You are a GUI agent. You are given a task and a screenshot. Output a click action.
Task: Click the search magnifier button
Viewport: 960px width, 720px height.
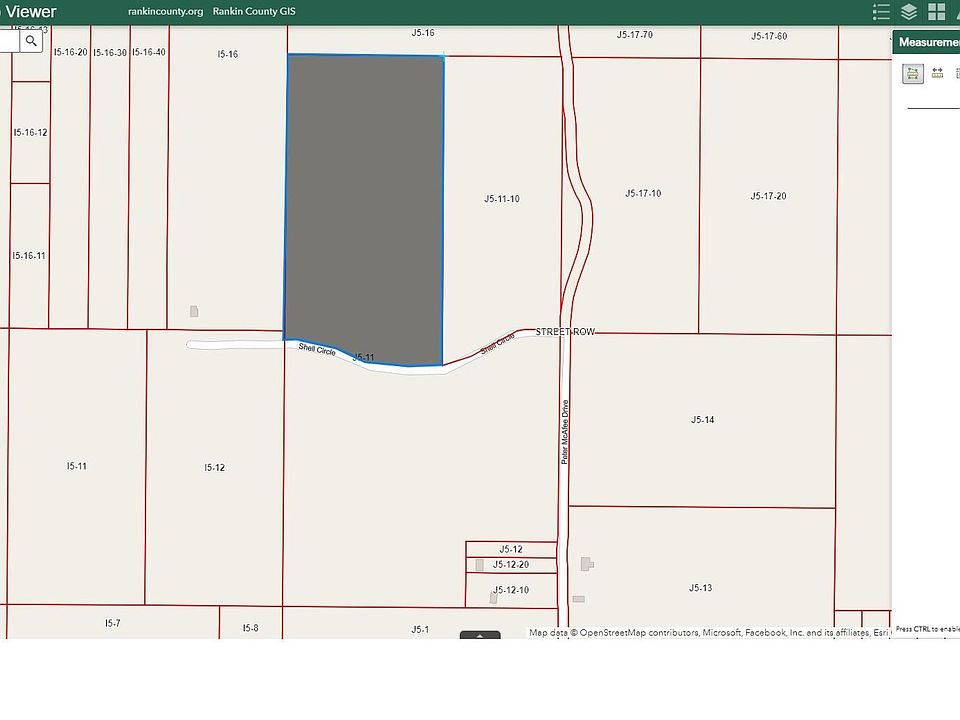[32, 41]
